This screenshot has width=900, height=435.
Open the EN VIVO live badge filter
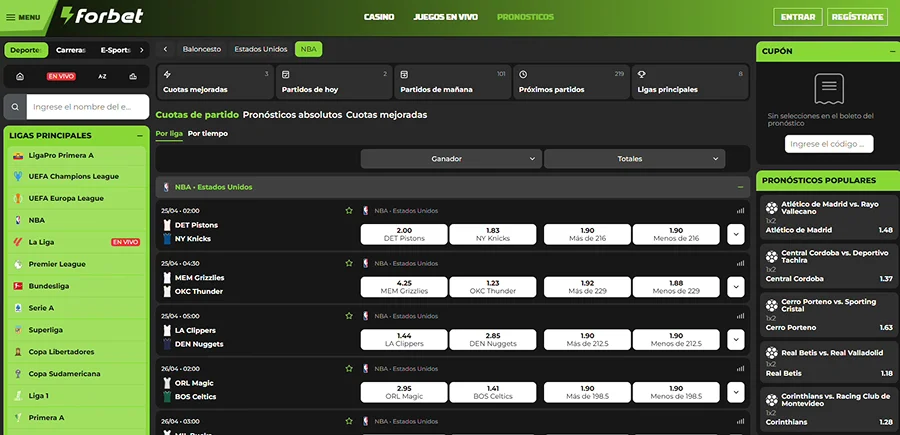[x=61, y=76]
